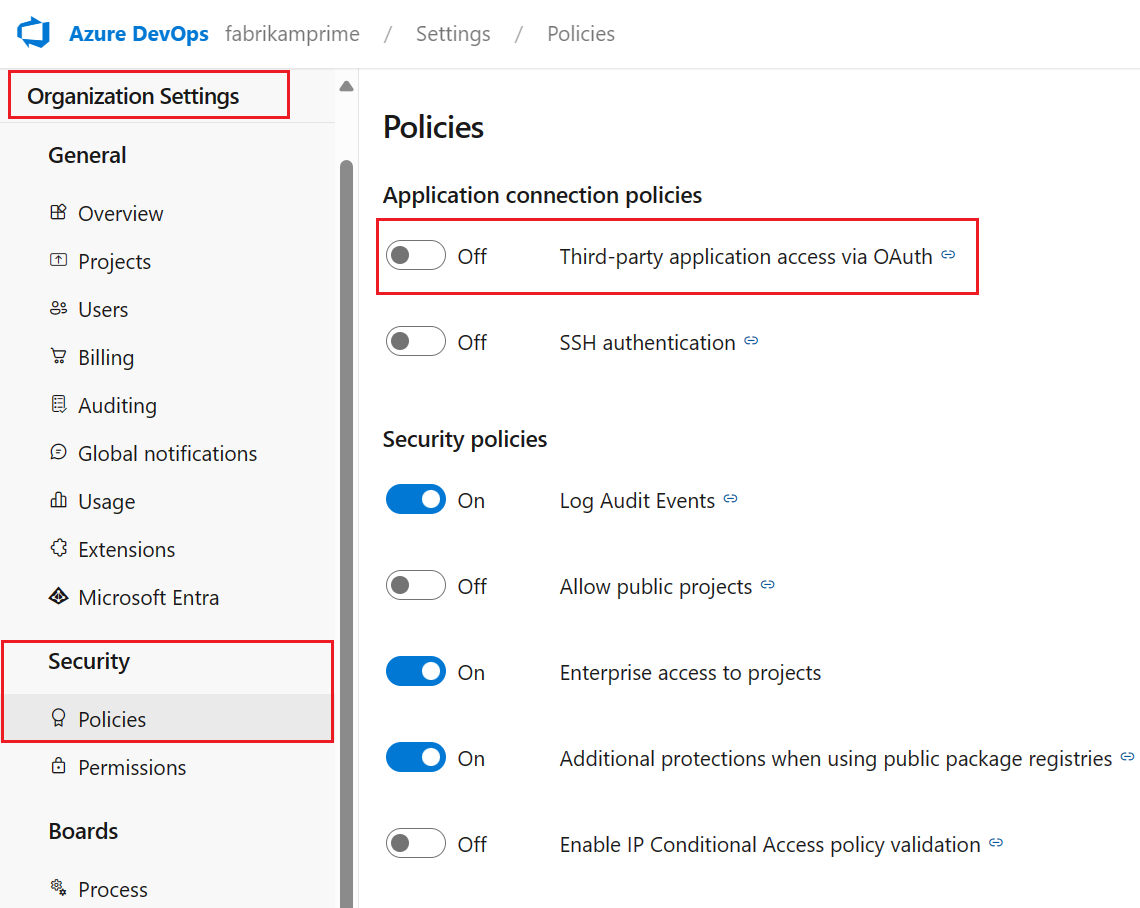Turn on SSH authentication toggle
The height and width of the screenshot is (908, 1140).
pyautogui.click(x=416, y=341)
